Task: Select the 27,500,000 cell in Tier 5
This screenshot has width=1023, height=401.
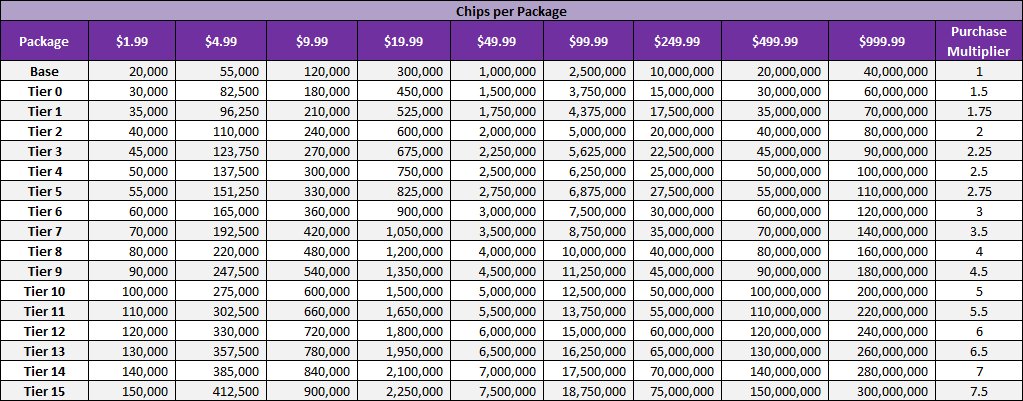Action: click(682, 191)
